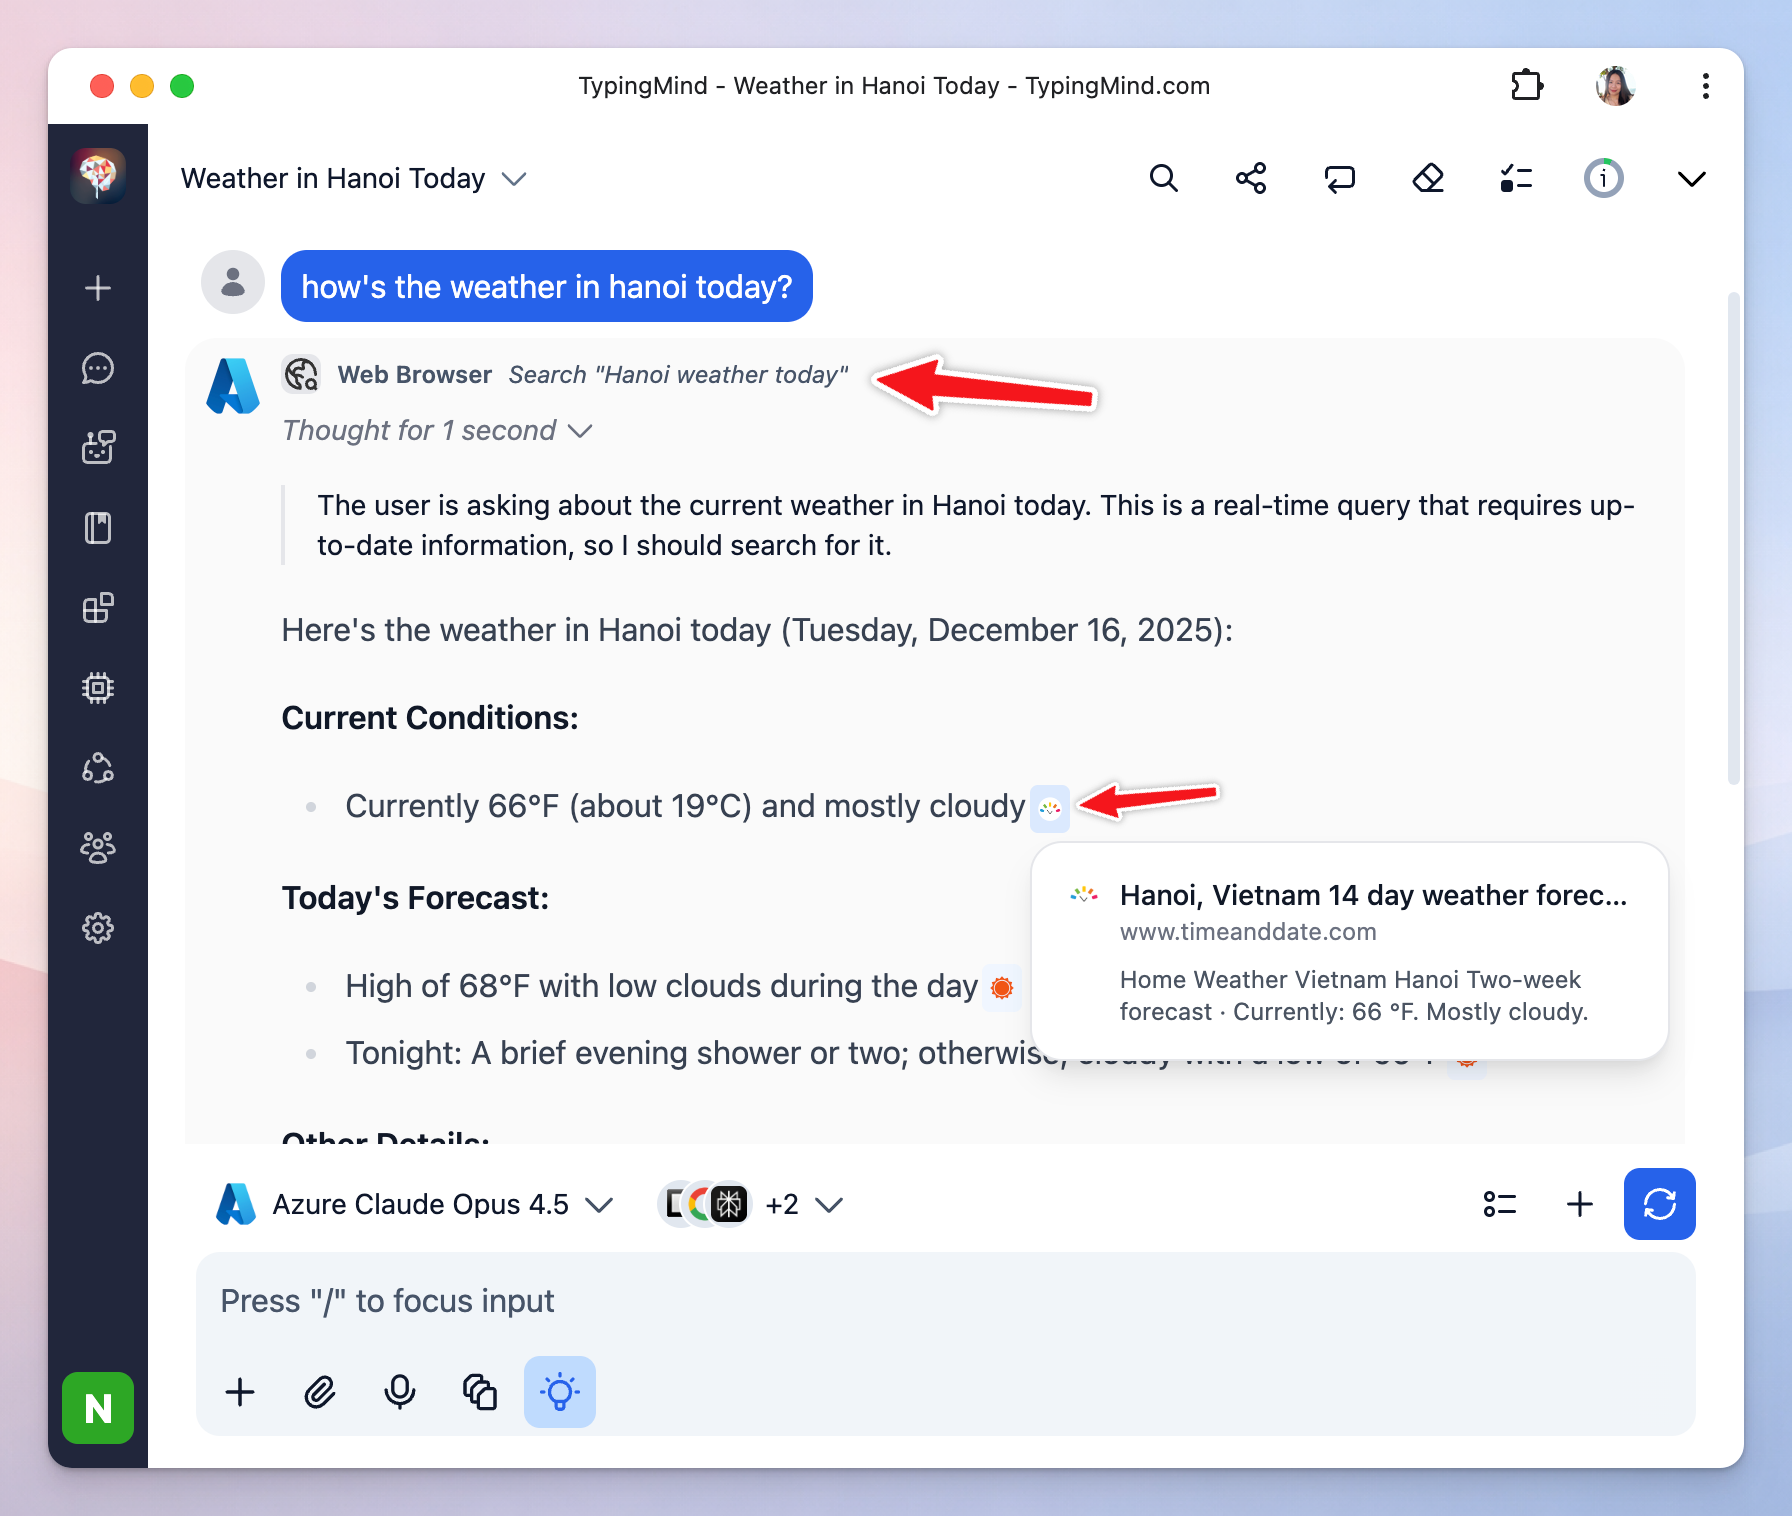Viewport: 1792px width, 1516px height.
Task: Expand the header chevron down at far right
Action: pos(1692,179)
